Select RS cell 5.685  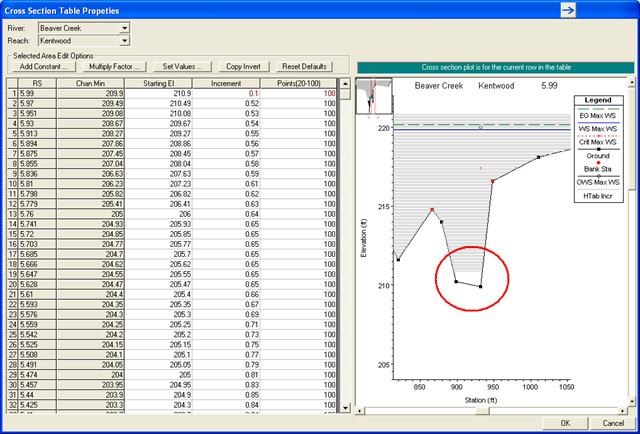[x=37, y=254]
